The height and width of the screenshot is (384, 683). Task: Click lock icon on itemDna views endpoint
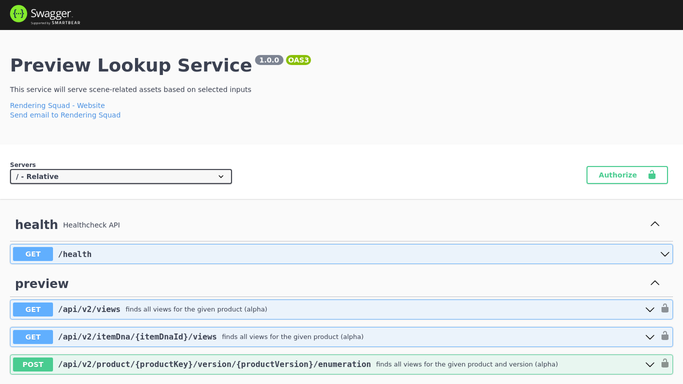click(x=665, y=336)
